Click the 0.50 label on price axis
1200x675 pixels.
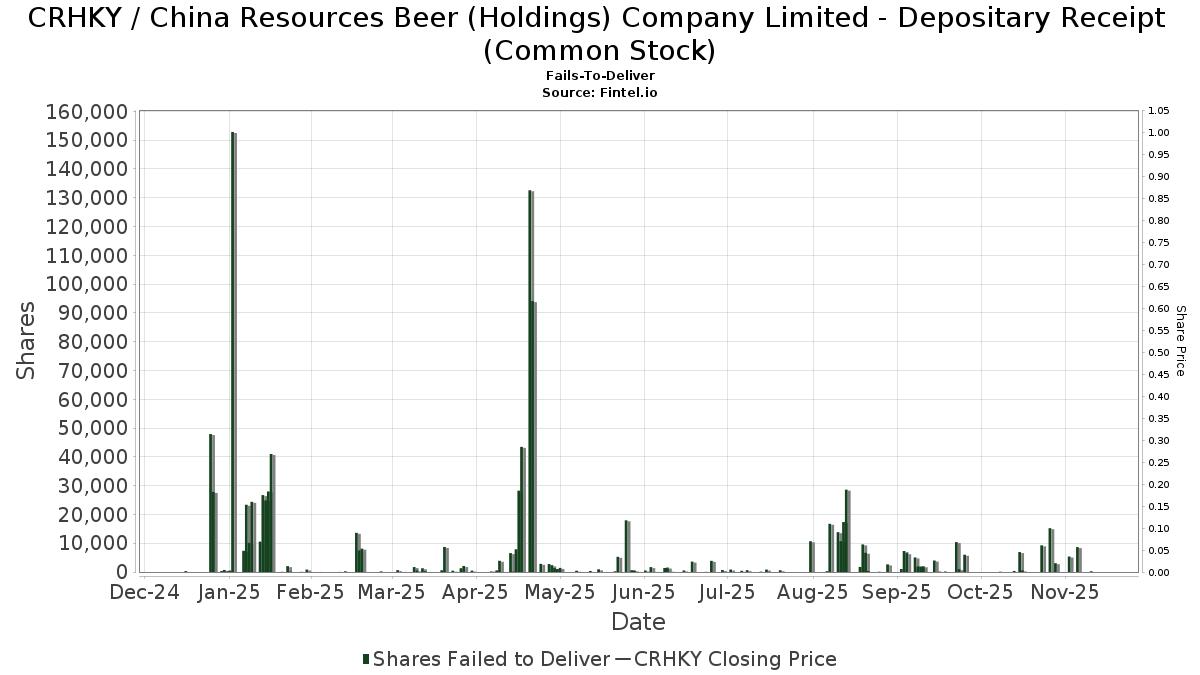[1158, 352]
